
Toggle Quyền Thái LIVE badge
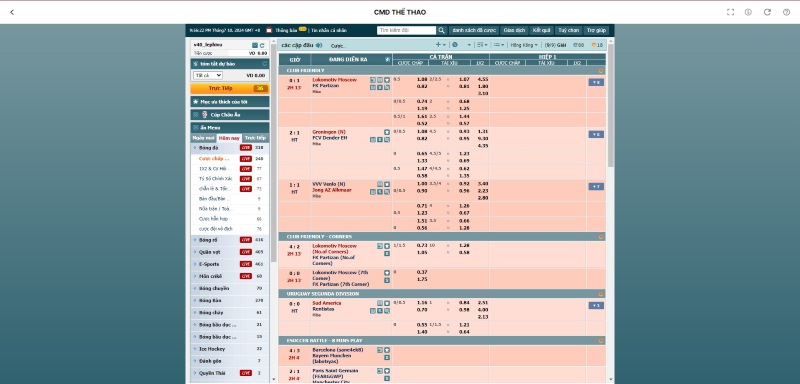(x=246, y=373)
